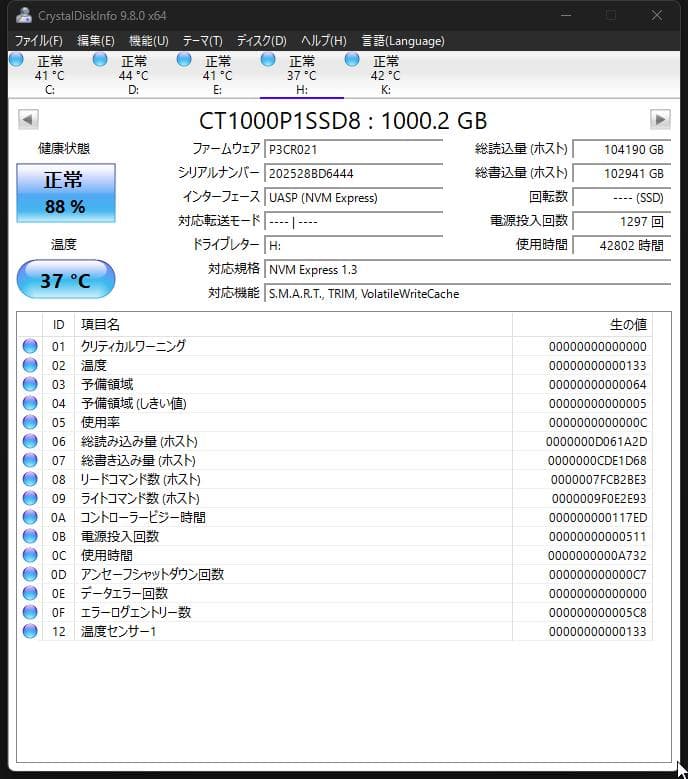Open the ディスク(D) menu
This screenshot has height=779, width=688.
[x=262, y=41]
